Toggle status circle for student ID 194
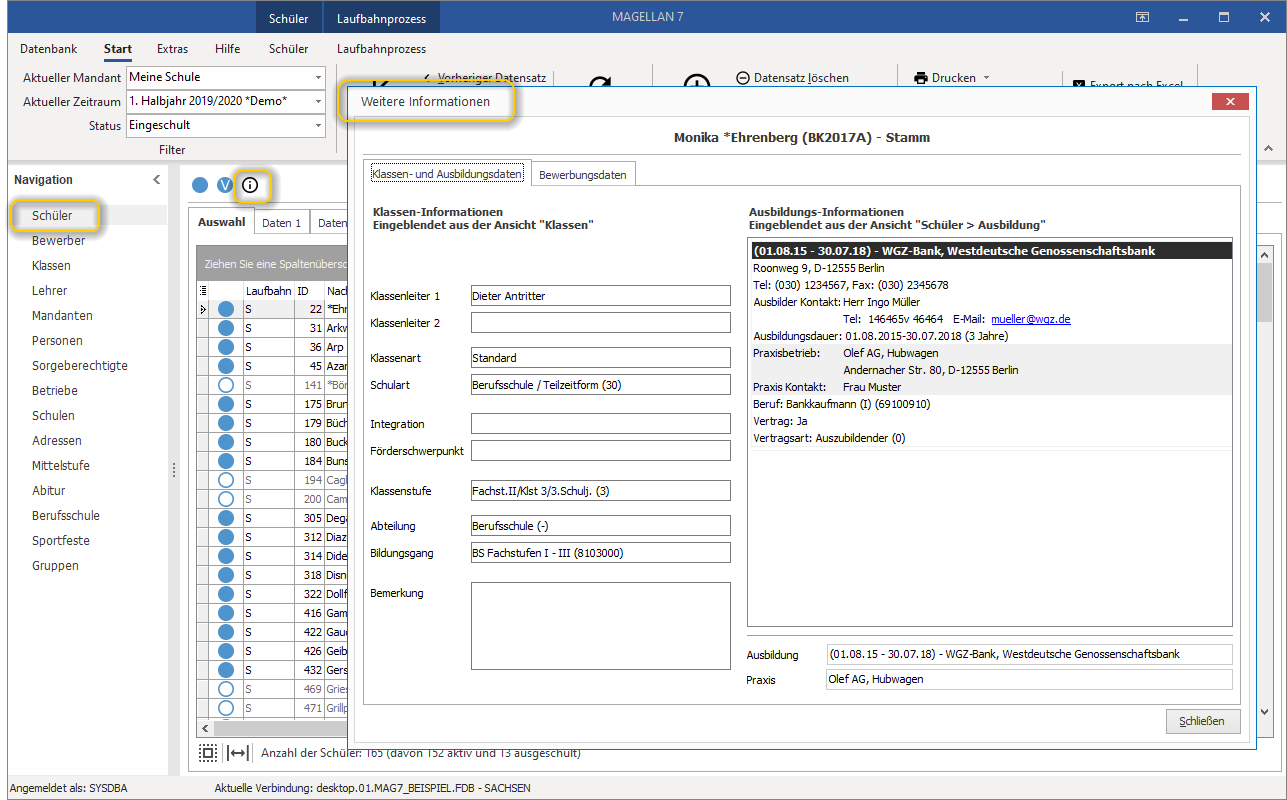 point(226,481)
